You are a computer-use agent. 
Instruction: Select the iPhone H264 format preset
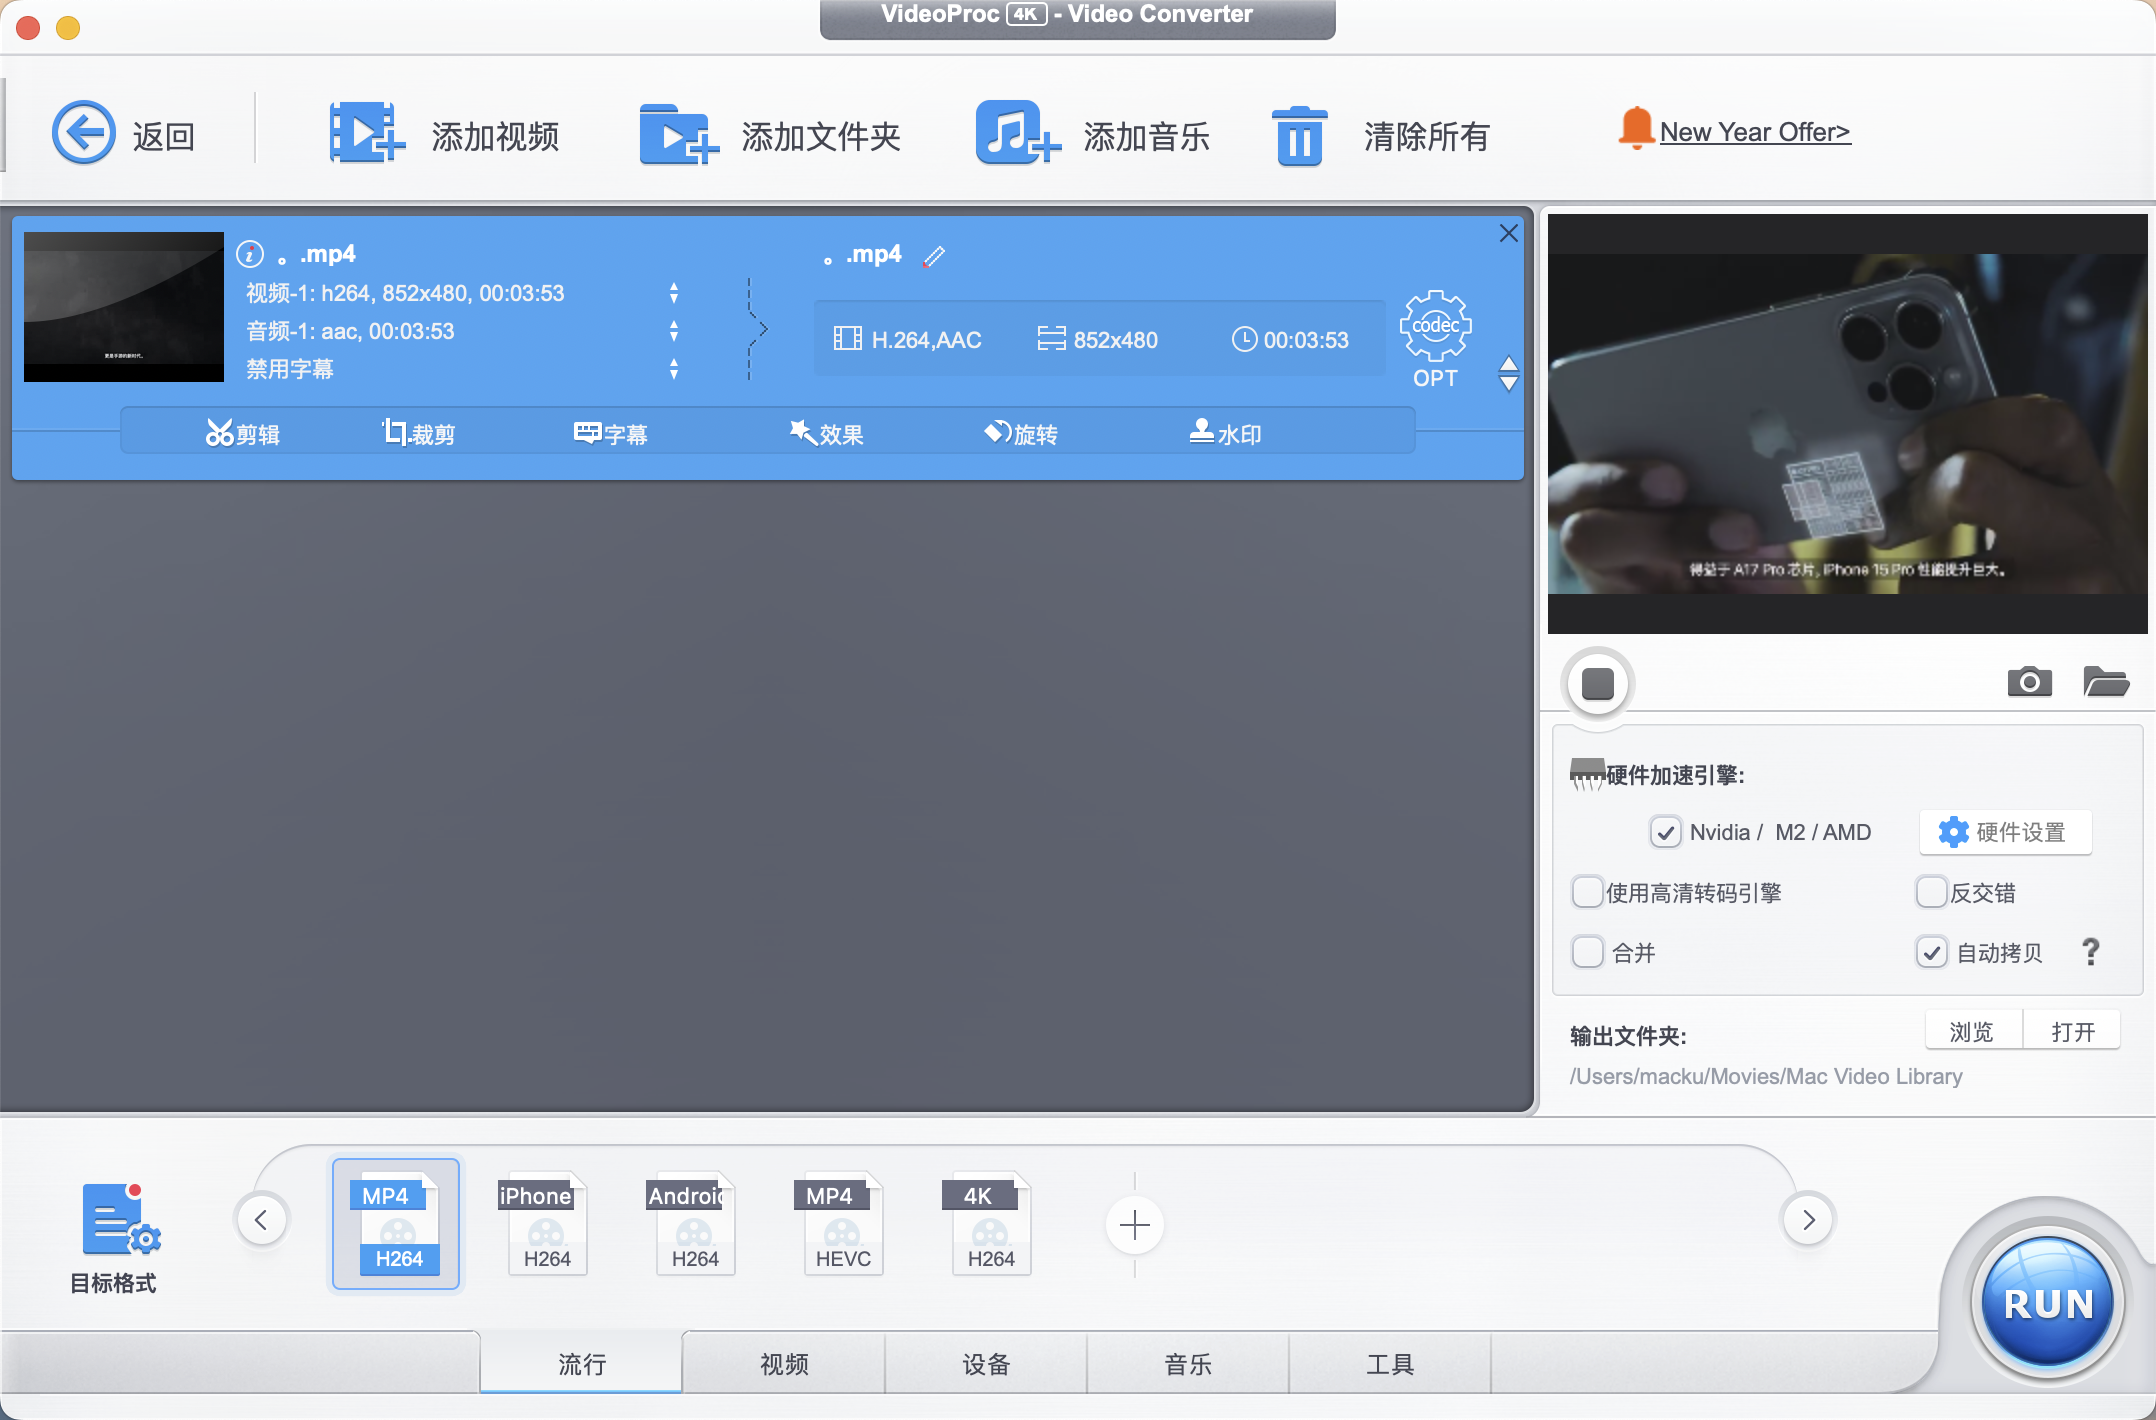[x=543, y=1224]
